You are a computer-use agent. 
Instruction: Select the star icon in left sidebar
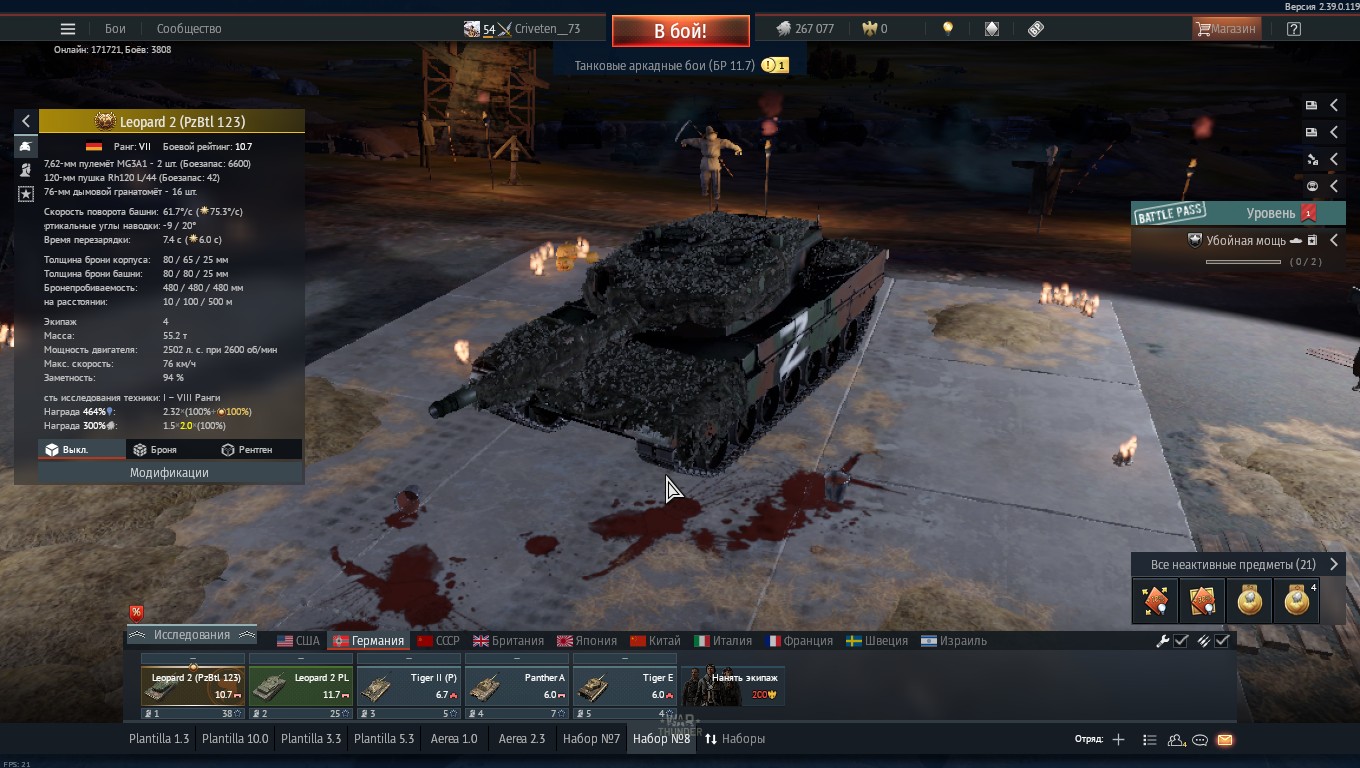pyautogui.click(x=26, y=193)
